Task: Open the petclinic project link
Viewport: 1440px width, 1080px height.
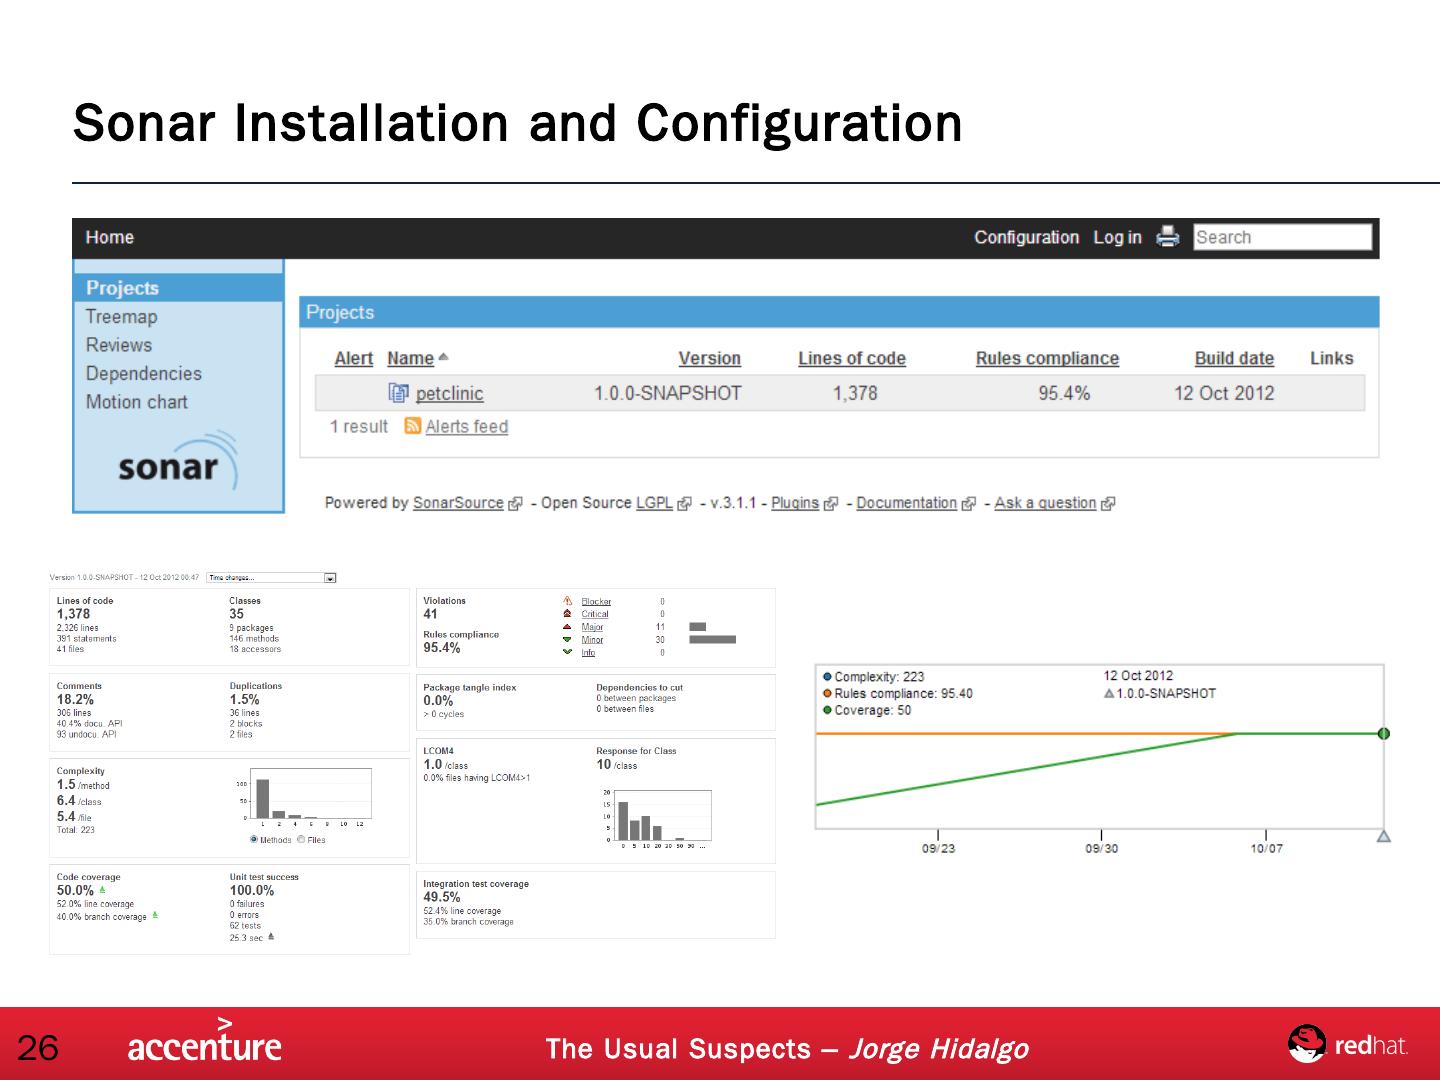Action: click(x=449, y=394)
